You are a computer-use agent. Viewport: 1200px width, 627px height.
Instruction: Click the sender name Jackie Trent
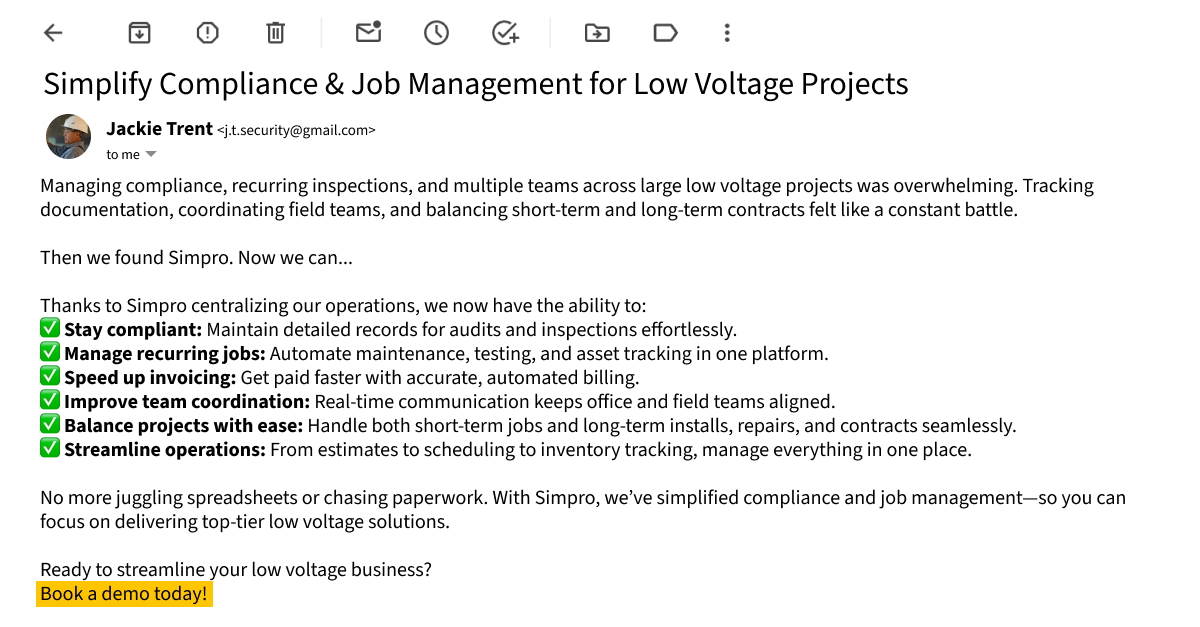(160, 128)
